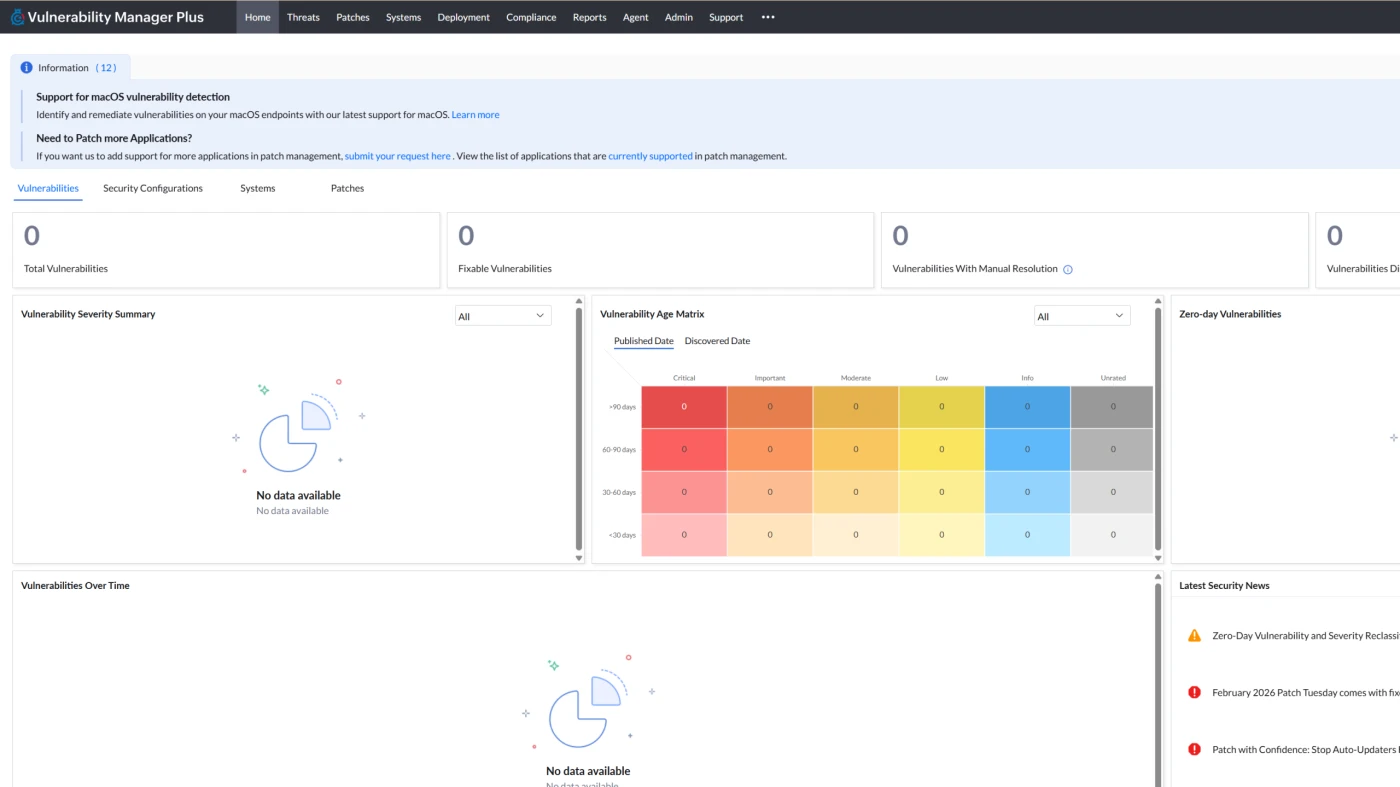Click the Zero-day Vulnerabilities panel title
This screenshot has height=787, width=1400.
[x=1230, y=314]
